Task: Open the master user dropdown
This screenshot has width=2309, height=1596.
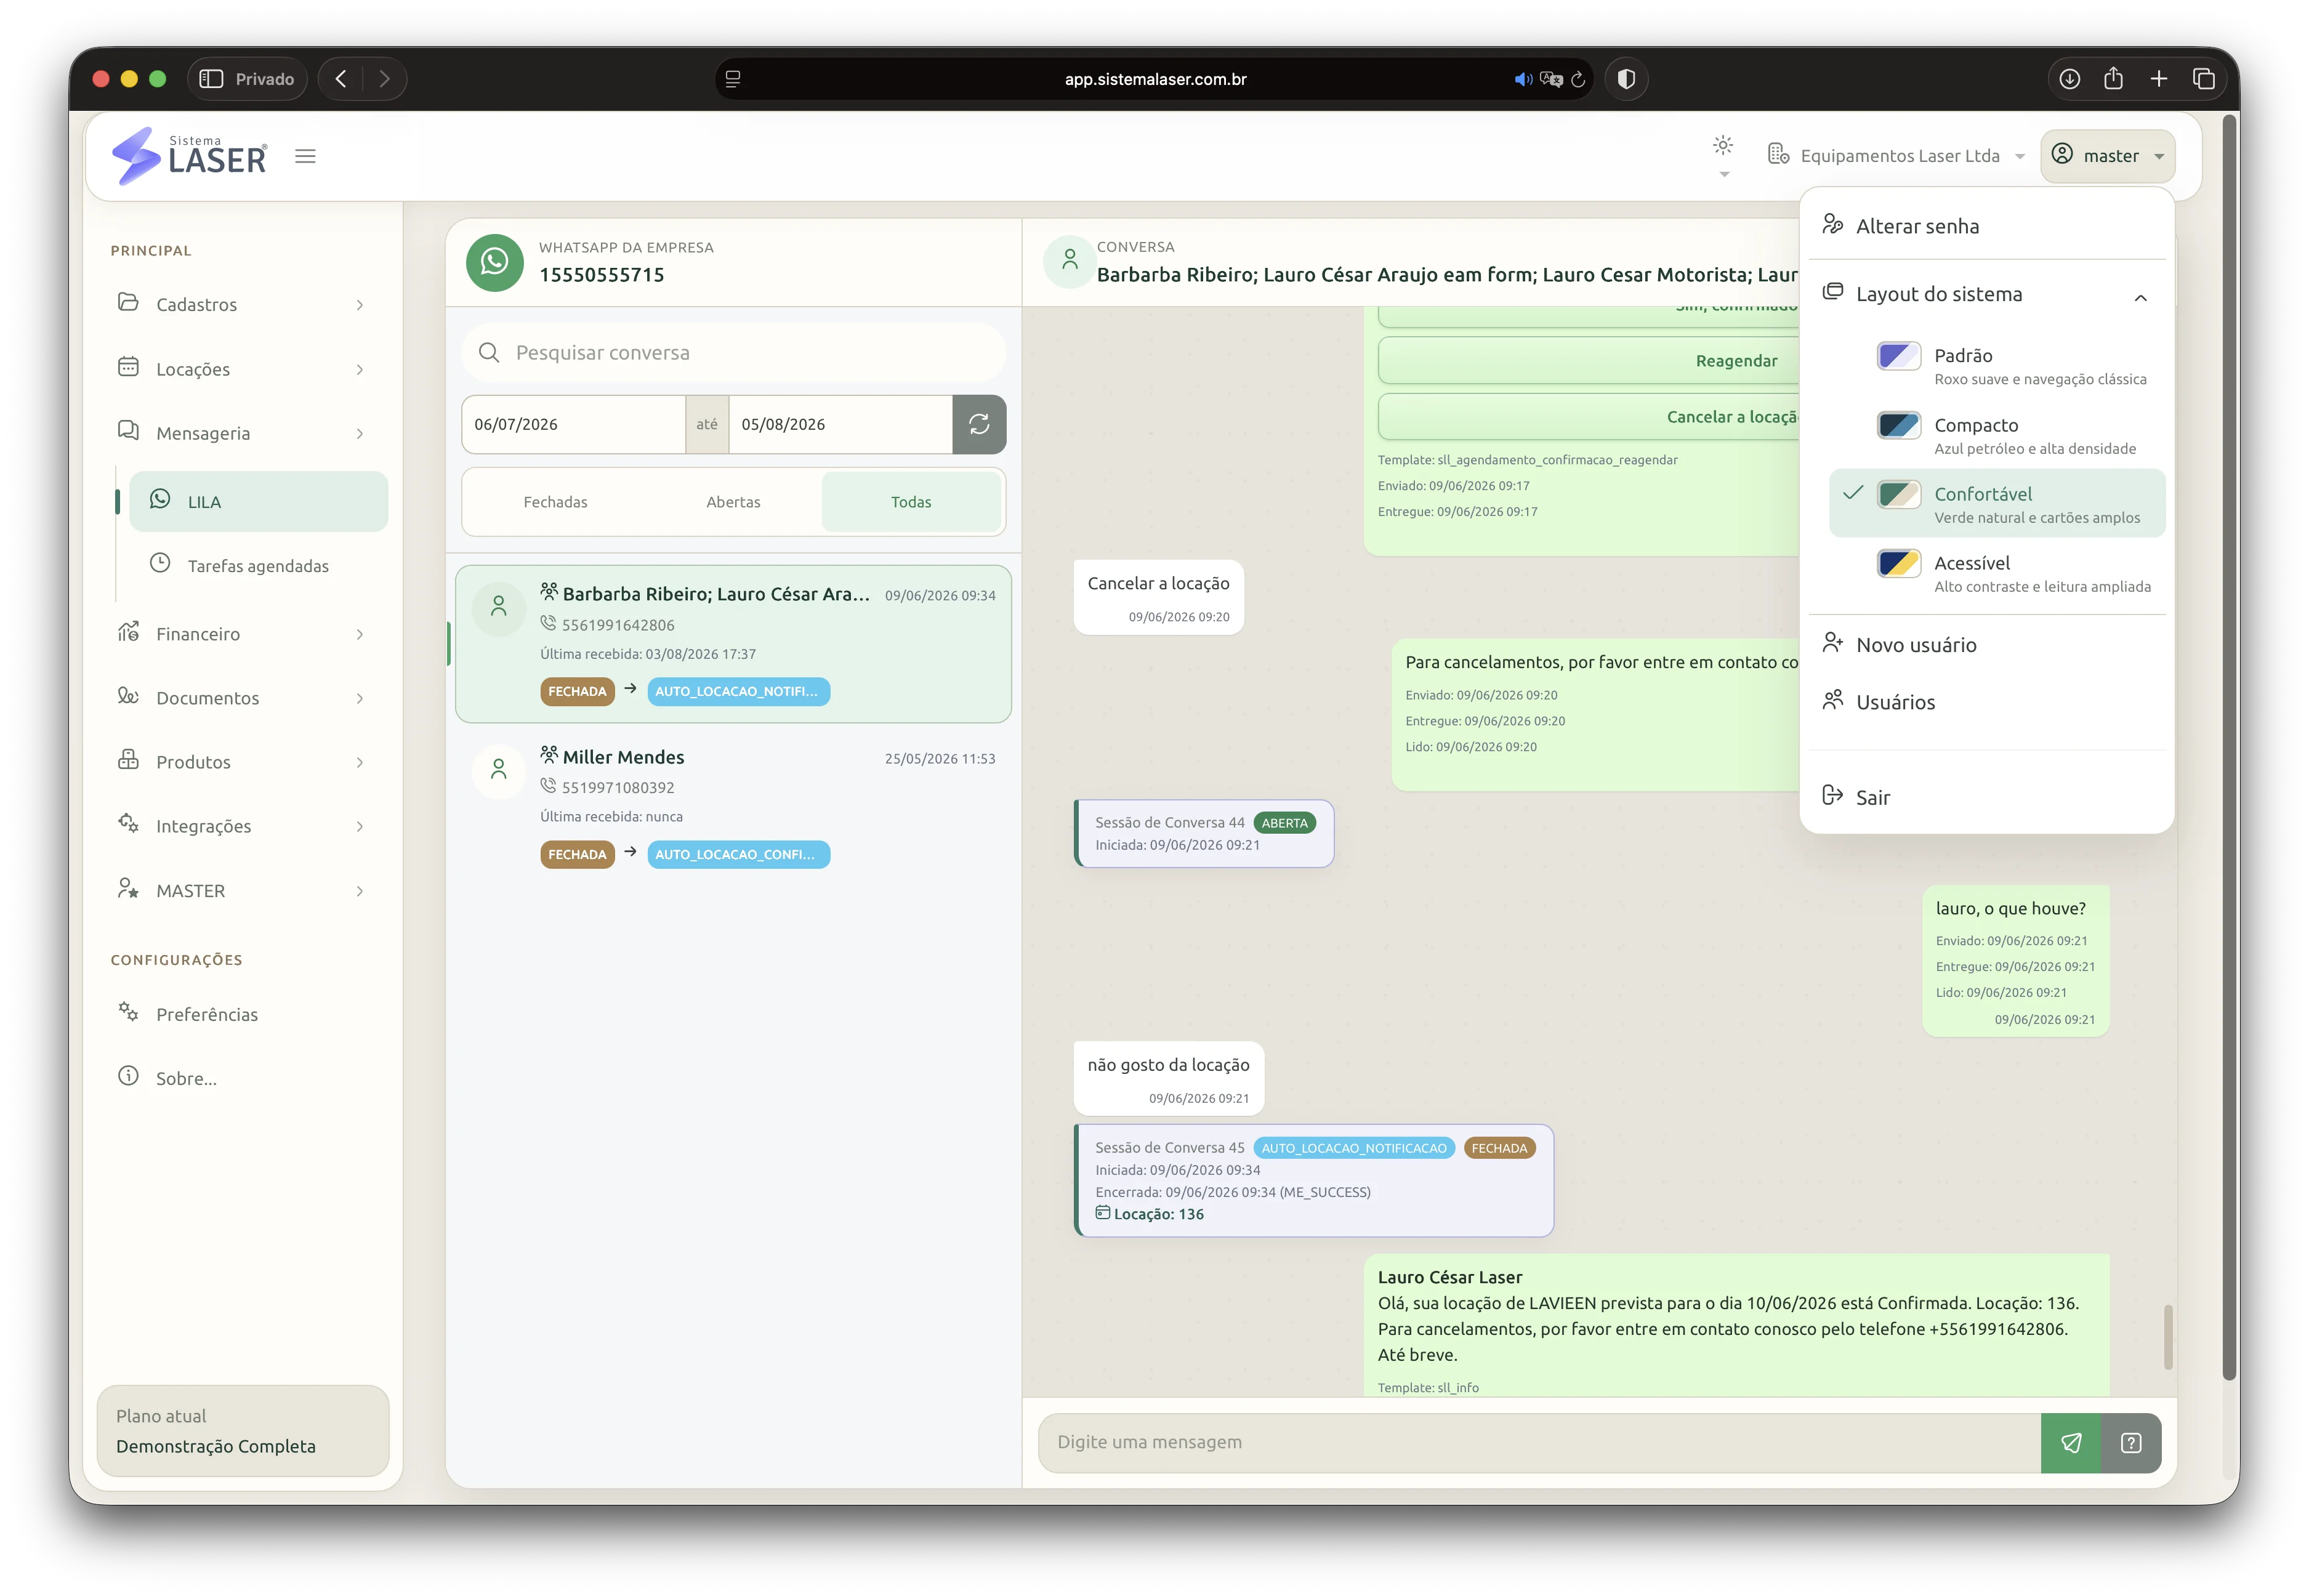Action: (2107, 156)
